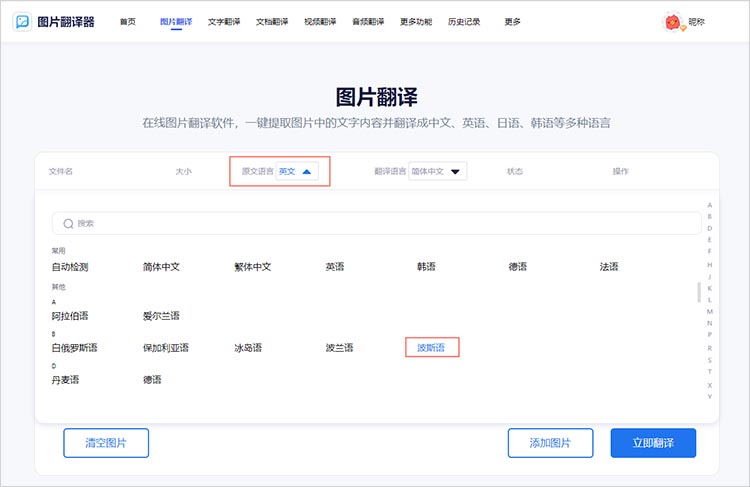
Task: Jump to A in the alphabet index
Action: coord(710,205)
